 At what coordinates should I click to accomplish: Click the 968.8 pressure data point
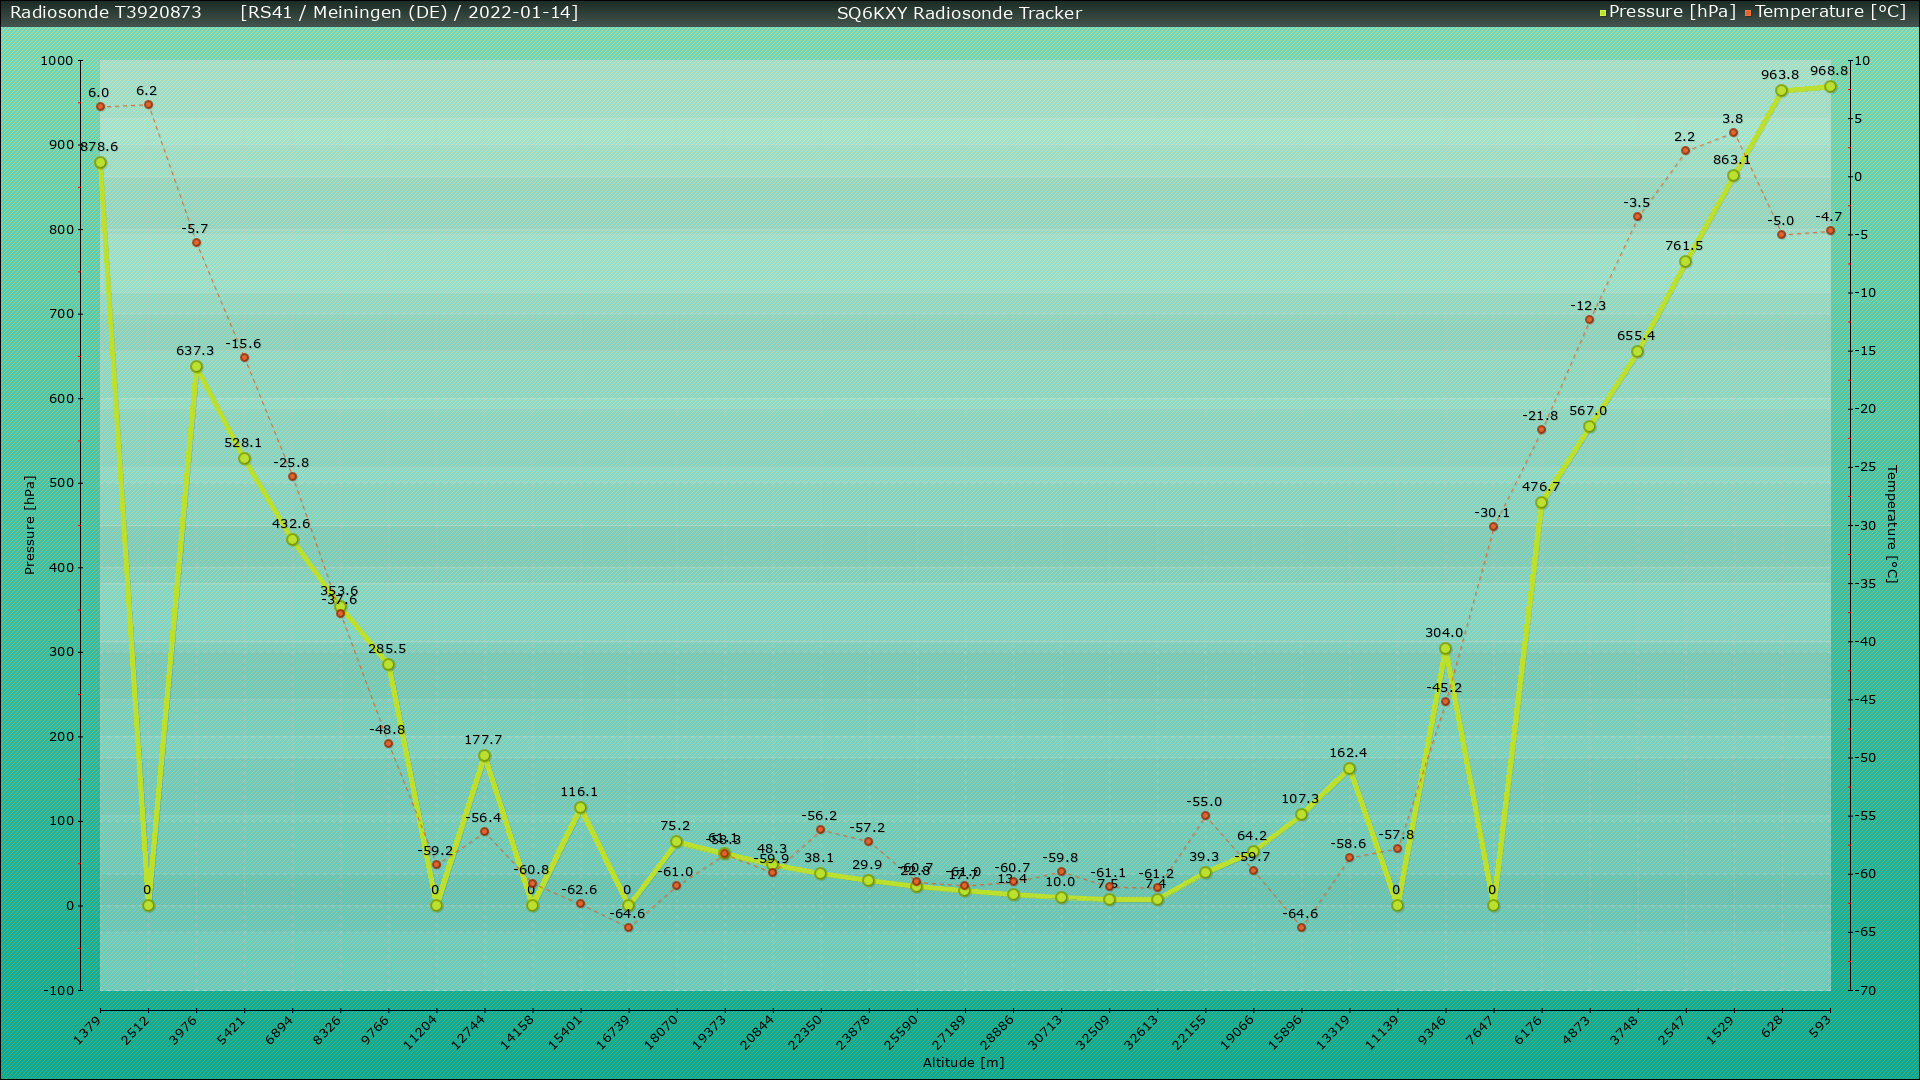(x=1830, y=87)
